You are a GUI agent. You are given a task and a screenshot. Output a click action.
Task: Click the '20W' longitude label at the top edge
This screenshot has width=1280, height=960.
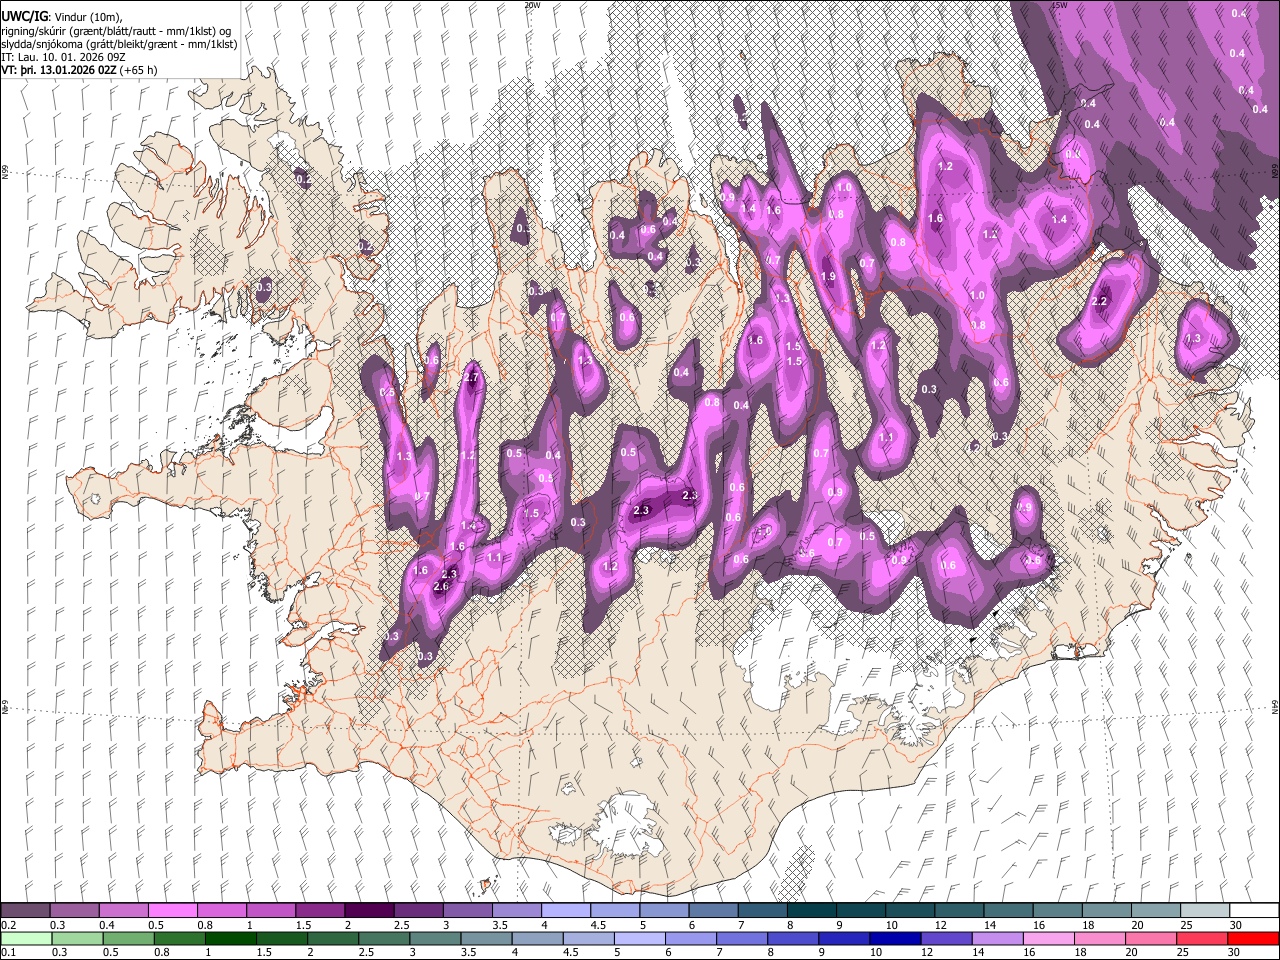(532, 5)
